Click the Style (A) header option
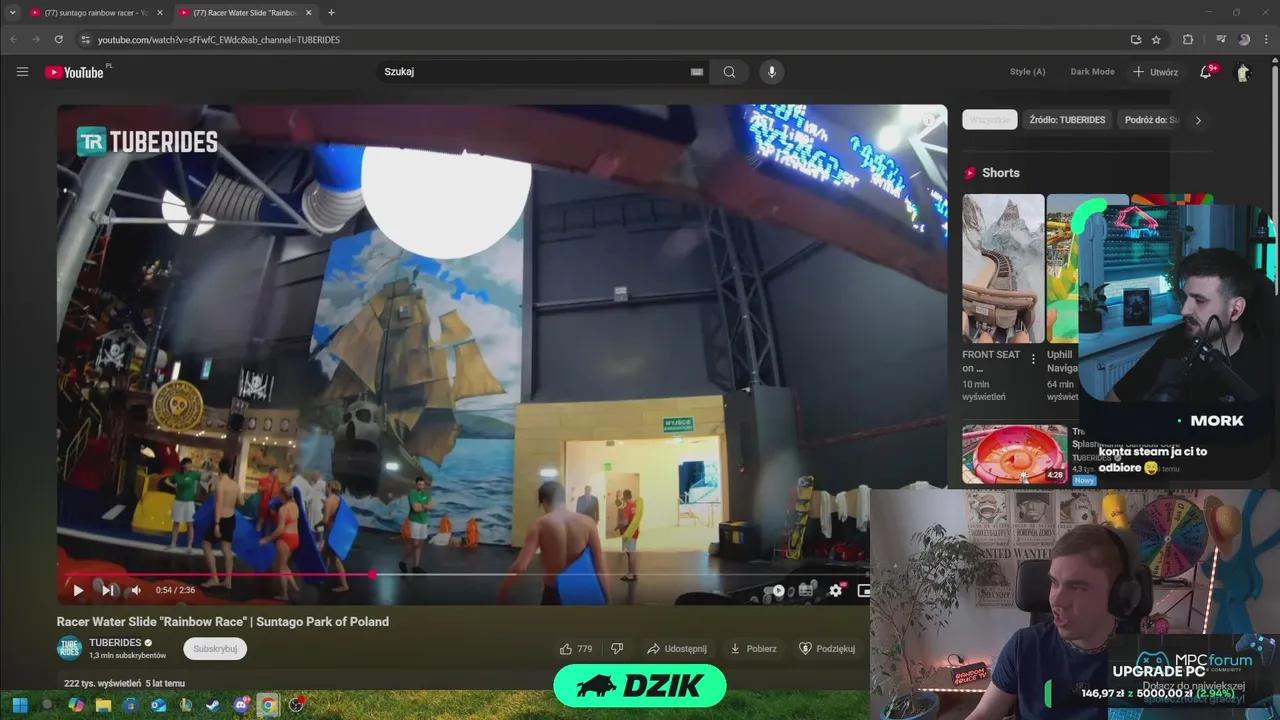 1027,72
